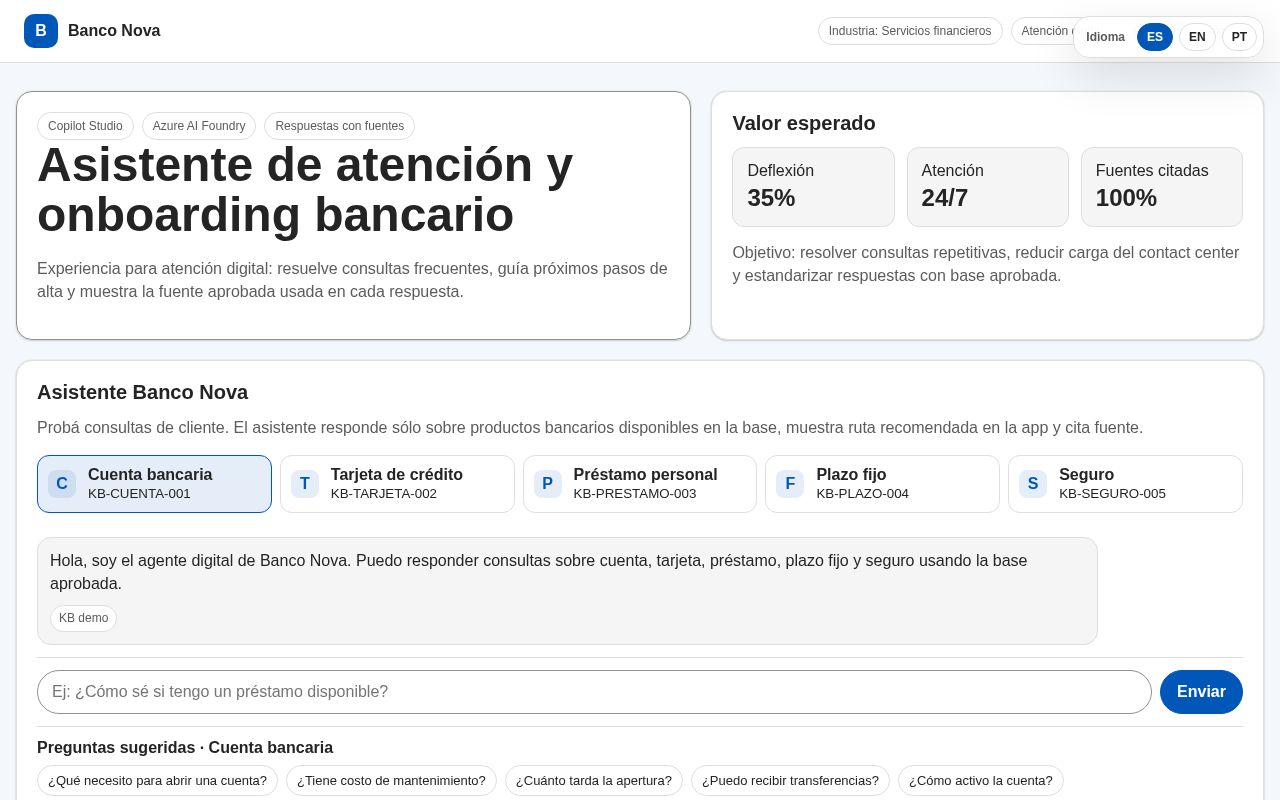Click 'Preguntas sugeridas · Cuenta bancaria' heading

[185, 747]
